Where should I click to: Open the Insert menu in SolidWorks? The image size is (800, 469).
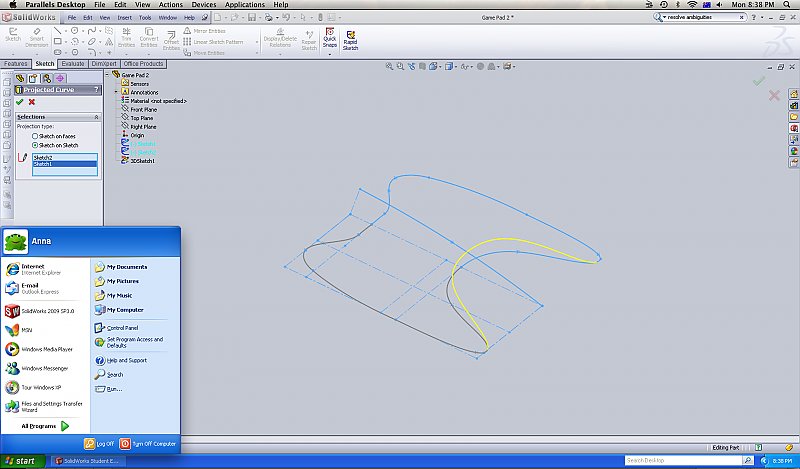point(124,18)
